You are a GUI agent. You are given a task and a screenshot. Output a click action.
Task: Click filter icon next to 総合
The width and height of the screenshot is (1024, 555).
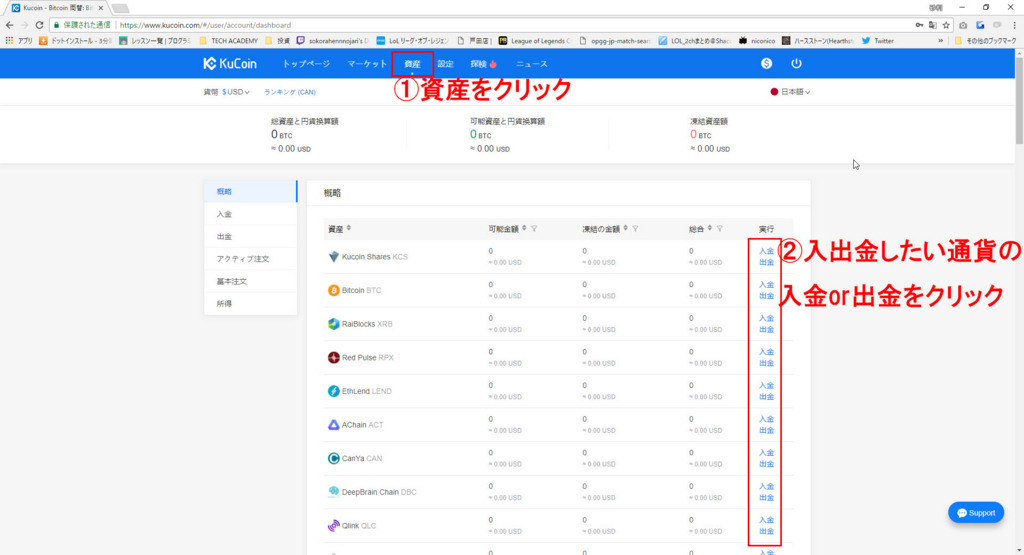tap(720, 229)
